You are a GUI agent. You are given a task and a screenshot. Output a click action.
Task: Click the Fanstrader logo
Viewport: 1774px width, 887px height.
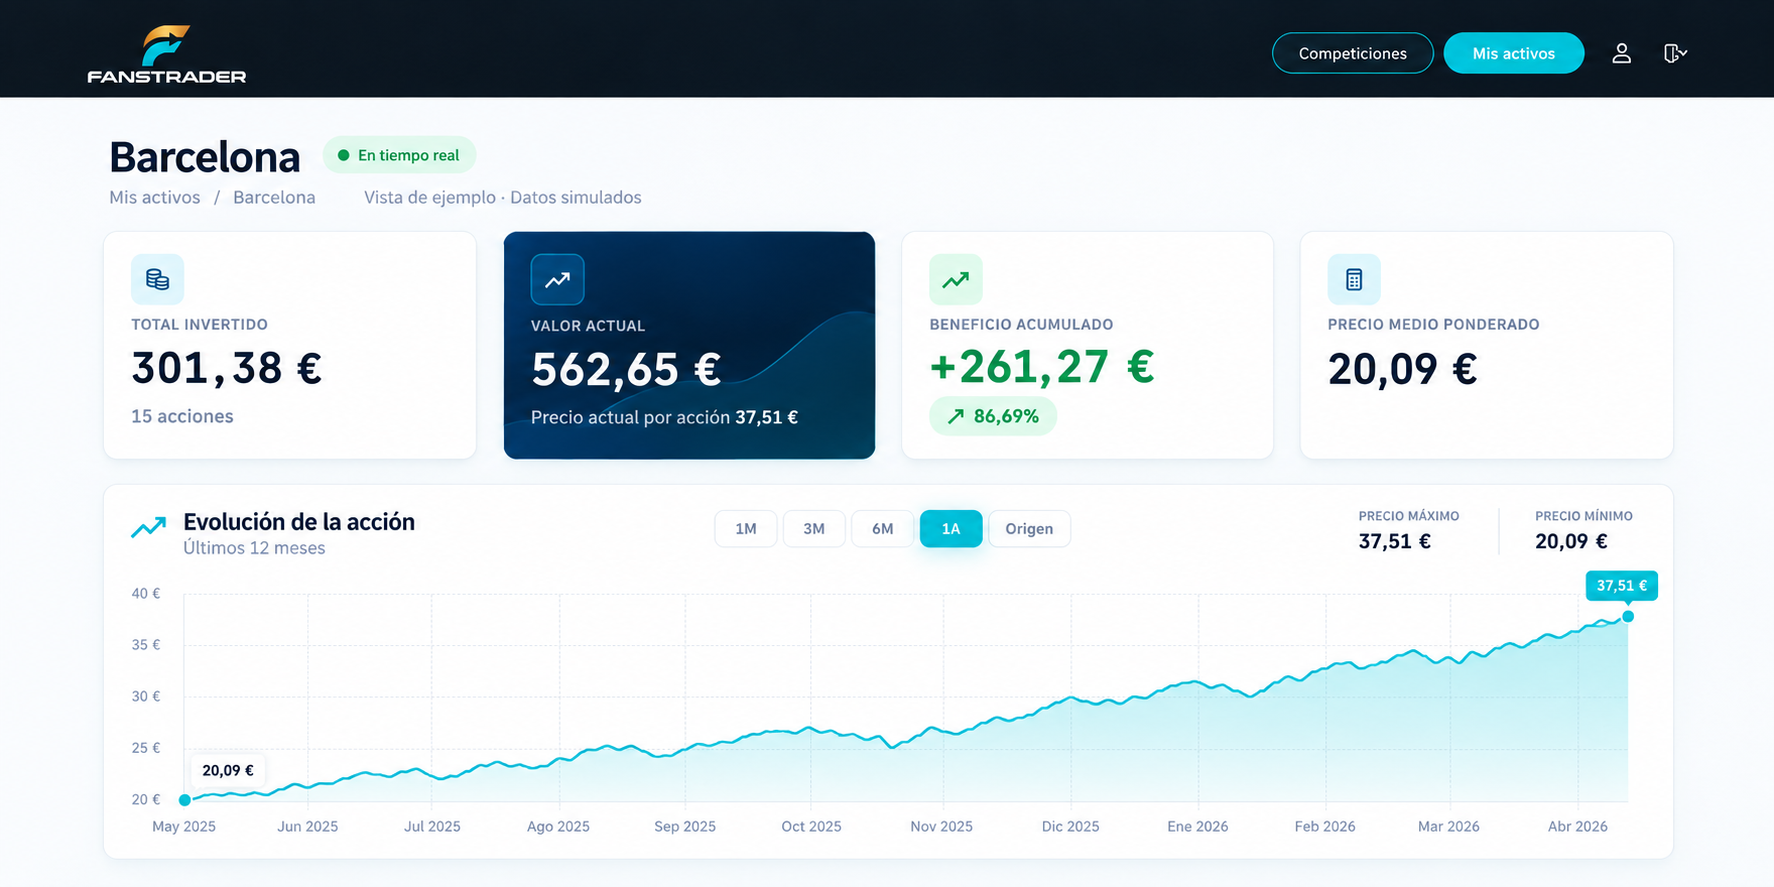[x=166, y=54]
